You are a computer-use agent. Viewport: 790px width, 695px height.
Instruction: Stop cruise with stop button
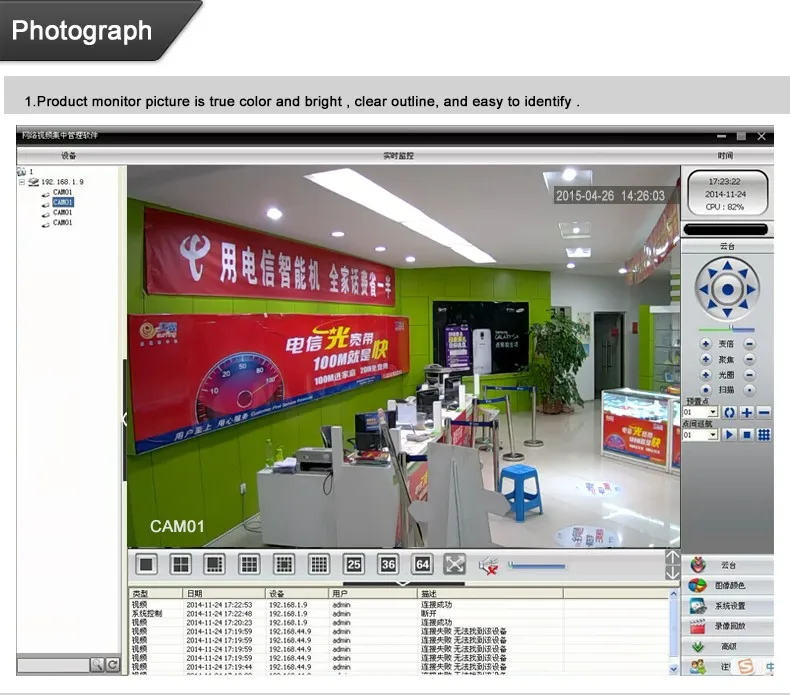747,435
